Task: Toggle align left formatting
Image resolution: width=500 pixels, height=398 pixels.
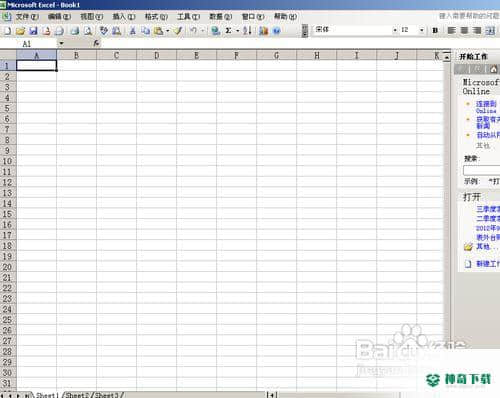Action: [x=451, y=31]
